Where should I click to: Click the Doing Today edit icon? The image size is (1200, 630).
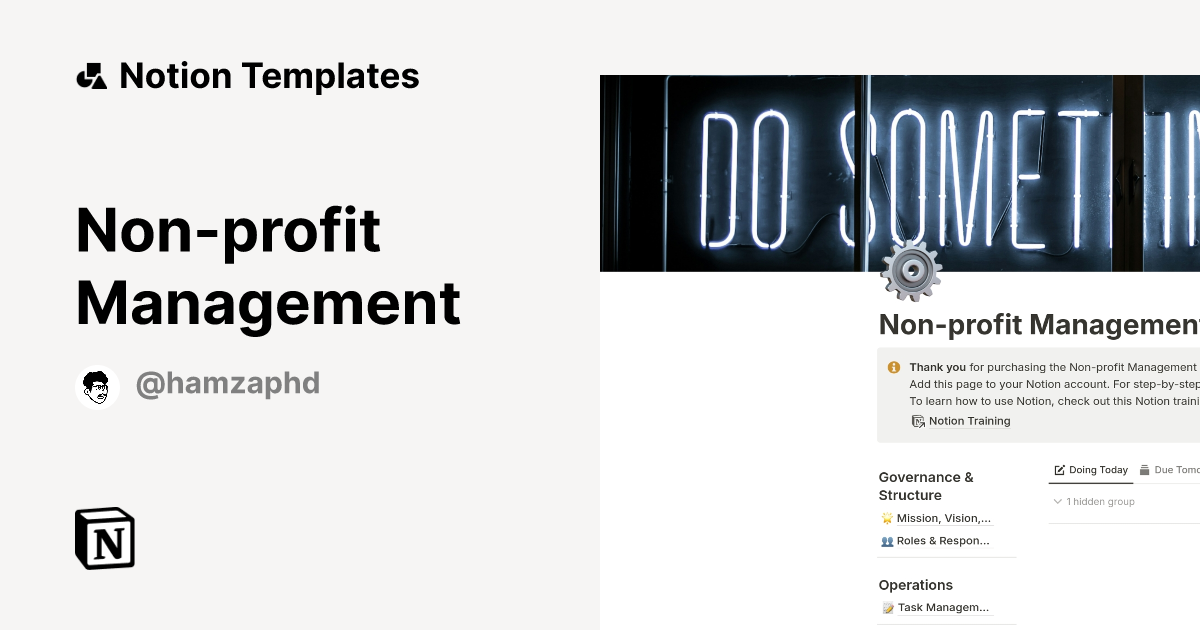(x=1060, y=470)
